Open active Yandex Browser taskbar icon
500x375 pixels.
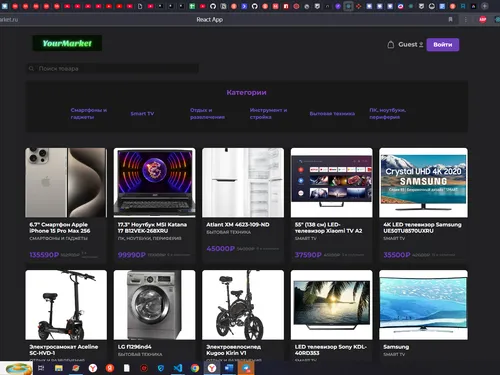click(212, 368)
